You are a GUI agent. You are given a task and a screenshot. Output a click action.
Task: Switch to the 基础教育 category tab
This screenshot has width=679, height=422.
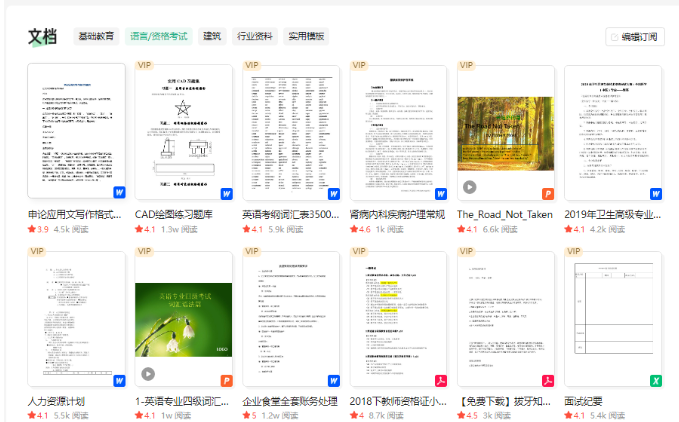point(97,37)
